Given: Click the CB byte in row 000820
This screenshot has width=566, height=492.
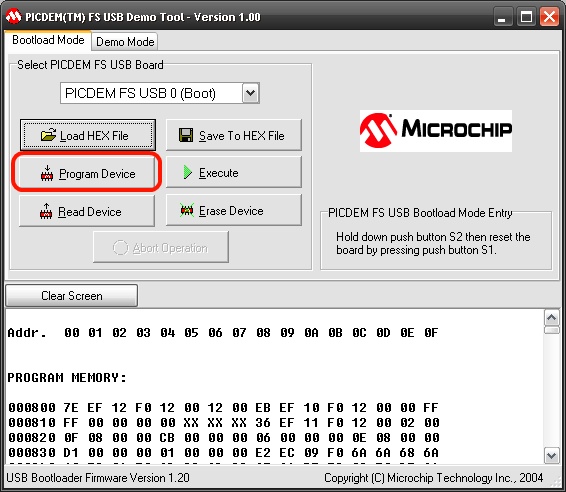Looking at the screenshot, I should point(167,438).
